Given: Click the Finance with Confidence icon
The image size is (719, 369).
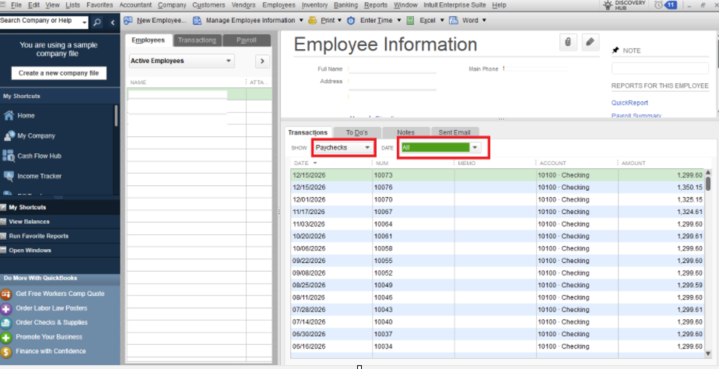Looking at the screenshot, I should coord(6,352).
